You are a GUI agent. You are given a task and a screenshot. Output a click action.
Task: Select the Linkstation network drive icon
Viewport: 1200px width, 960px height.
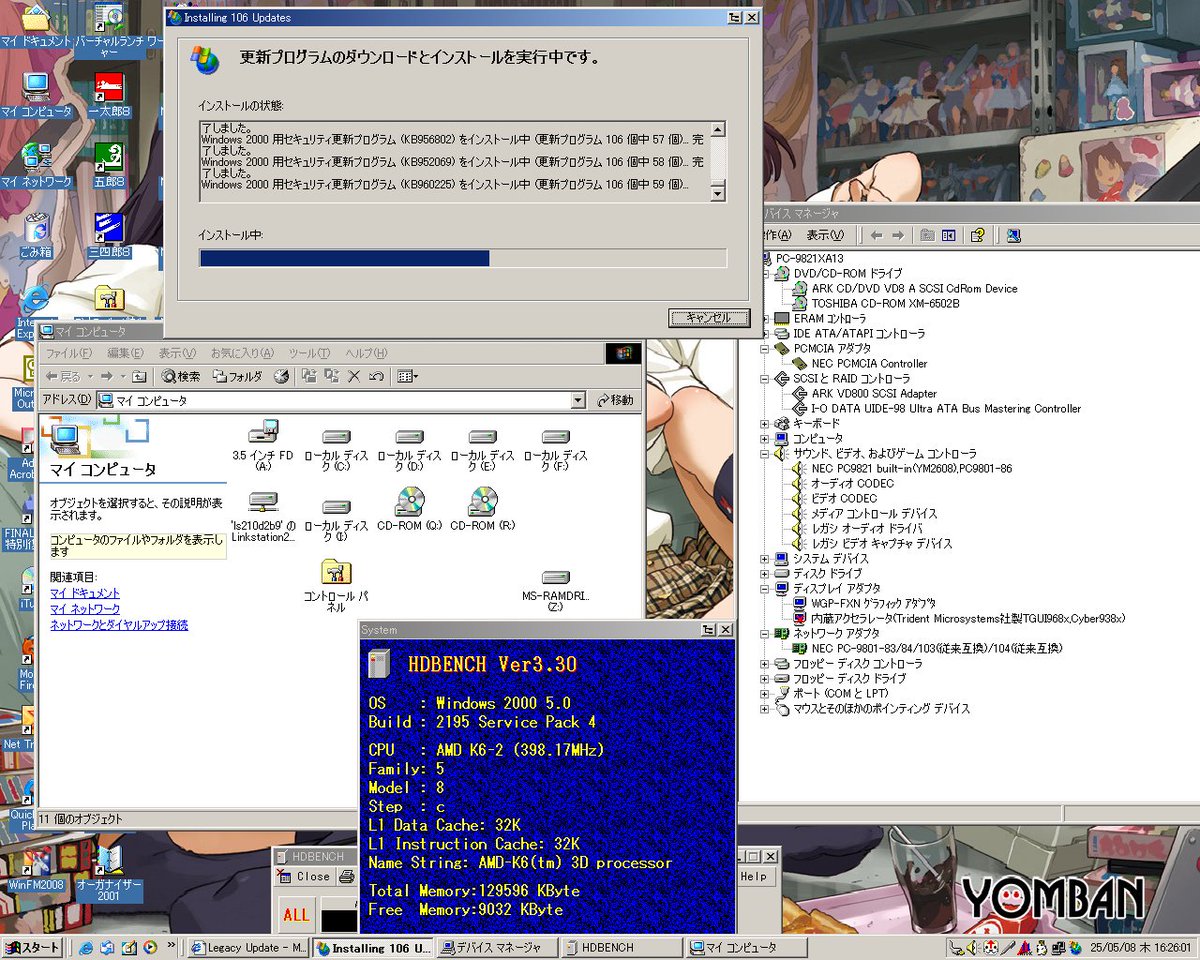tap(263, 517)
